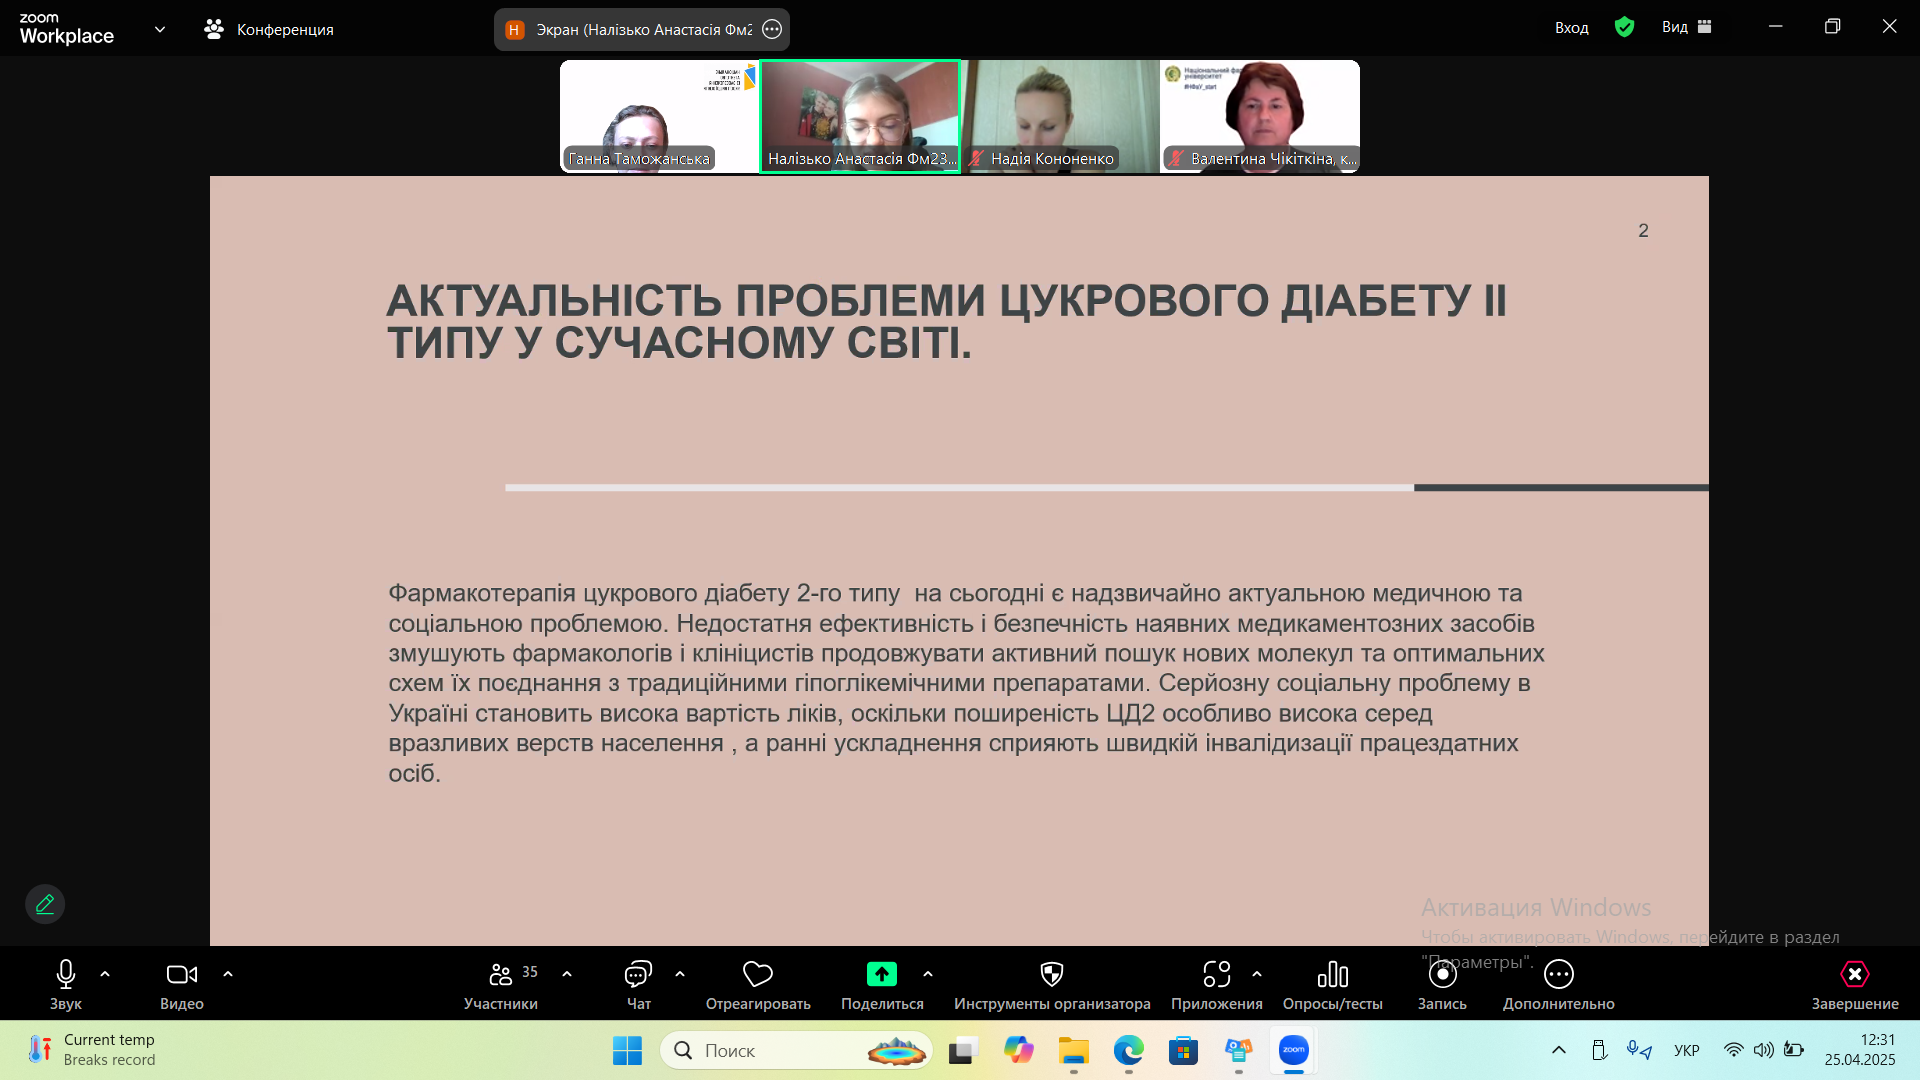Click the red Завершение end meeting button
The height and width of the screenshot is (1080, 1920).
click(x=1855, y=985)
